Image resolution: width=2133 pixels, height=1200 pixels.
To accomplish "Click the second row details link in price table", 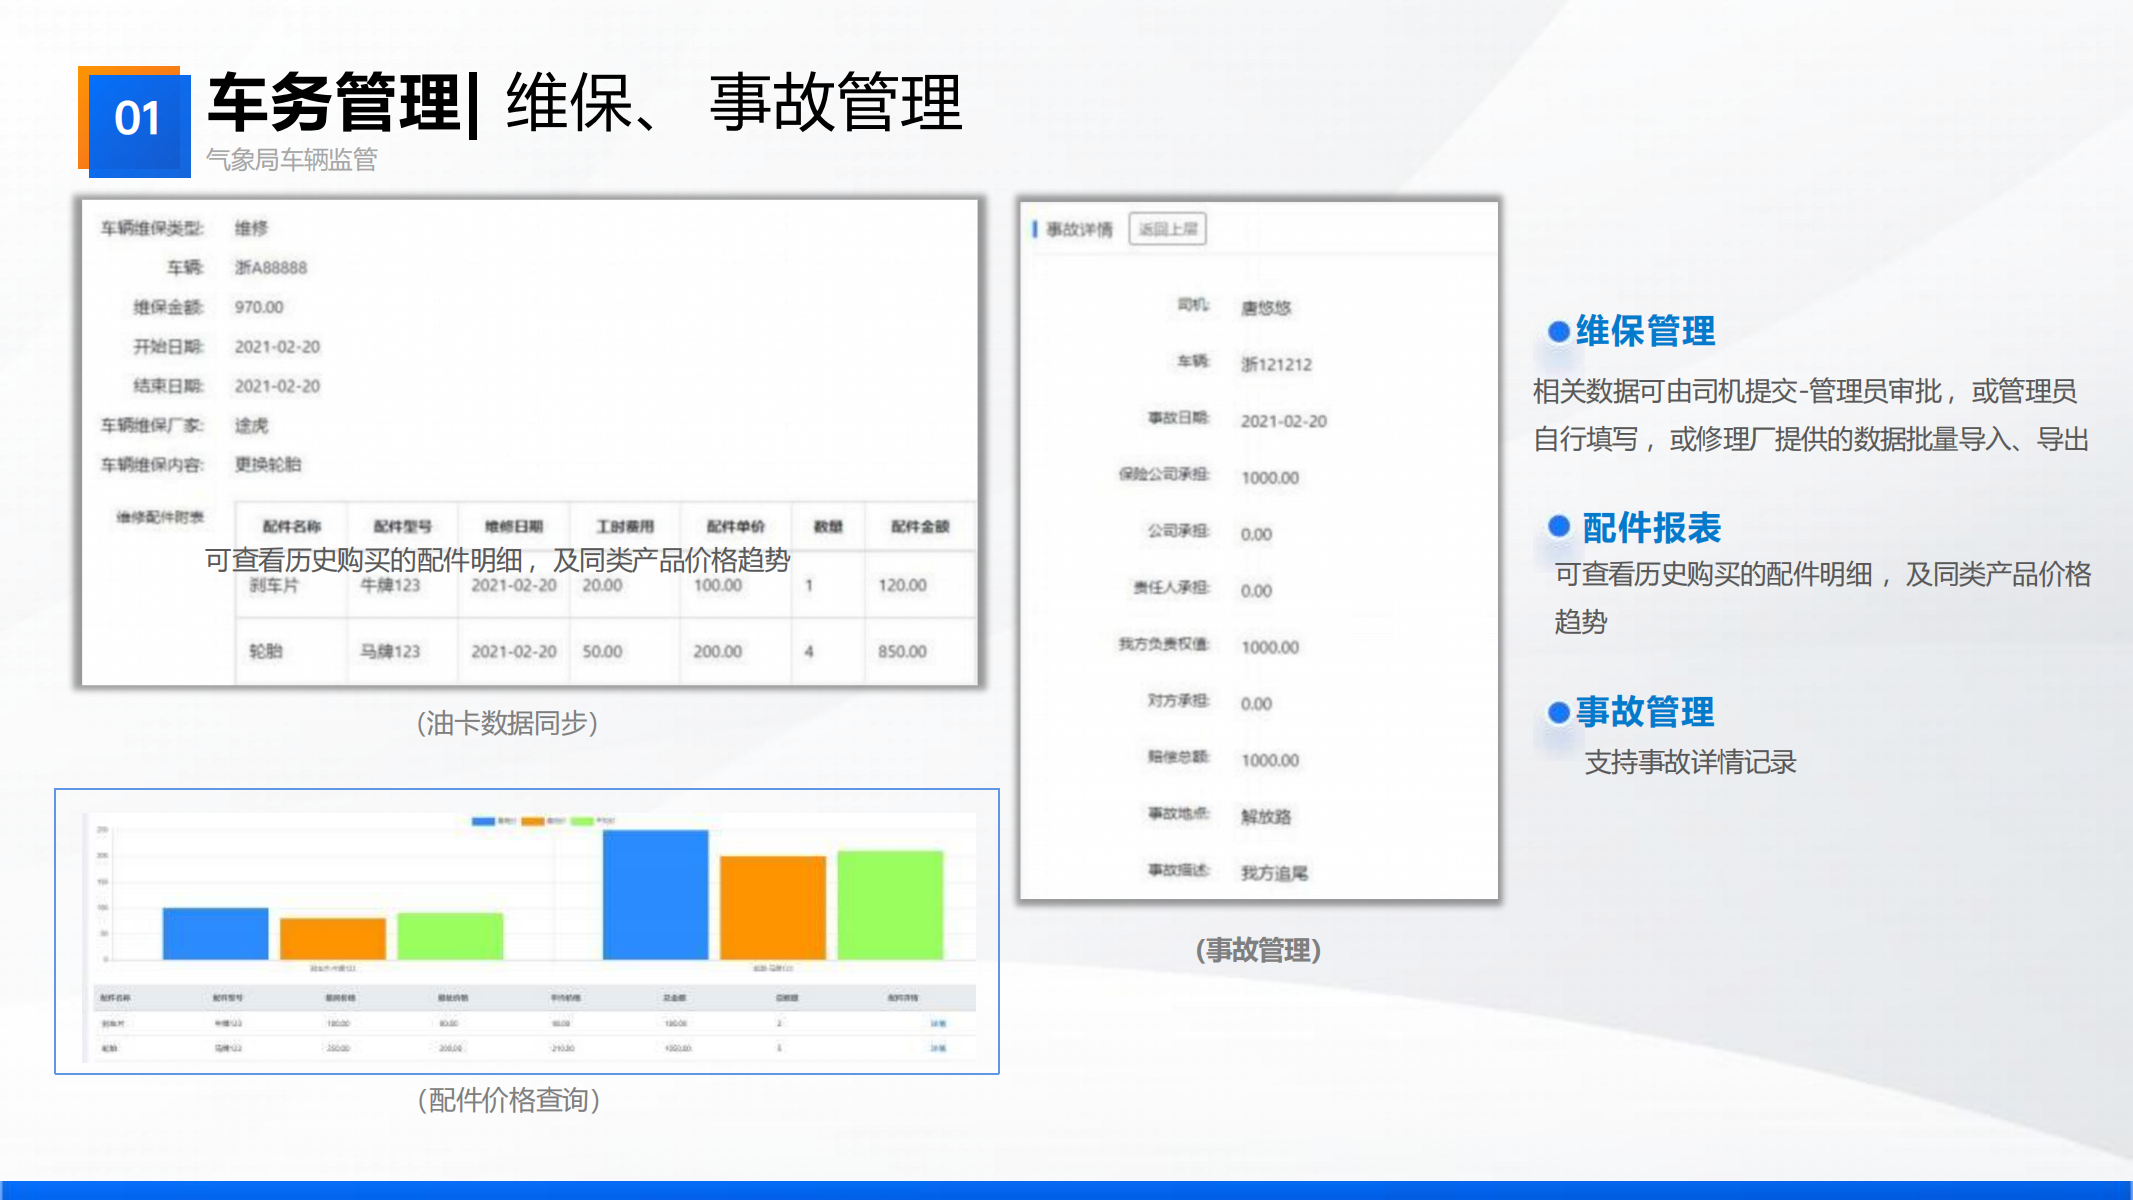I will pyautogui.click(x=938, y=1048).
